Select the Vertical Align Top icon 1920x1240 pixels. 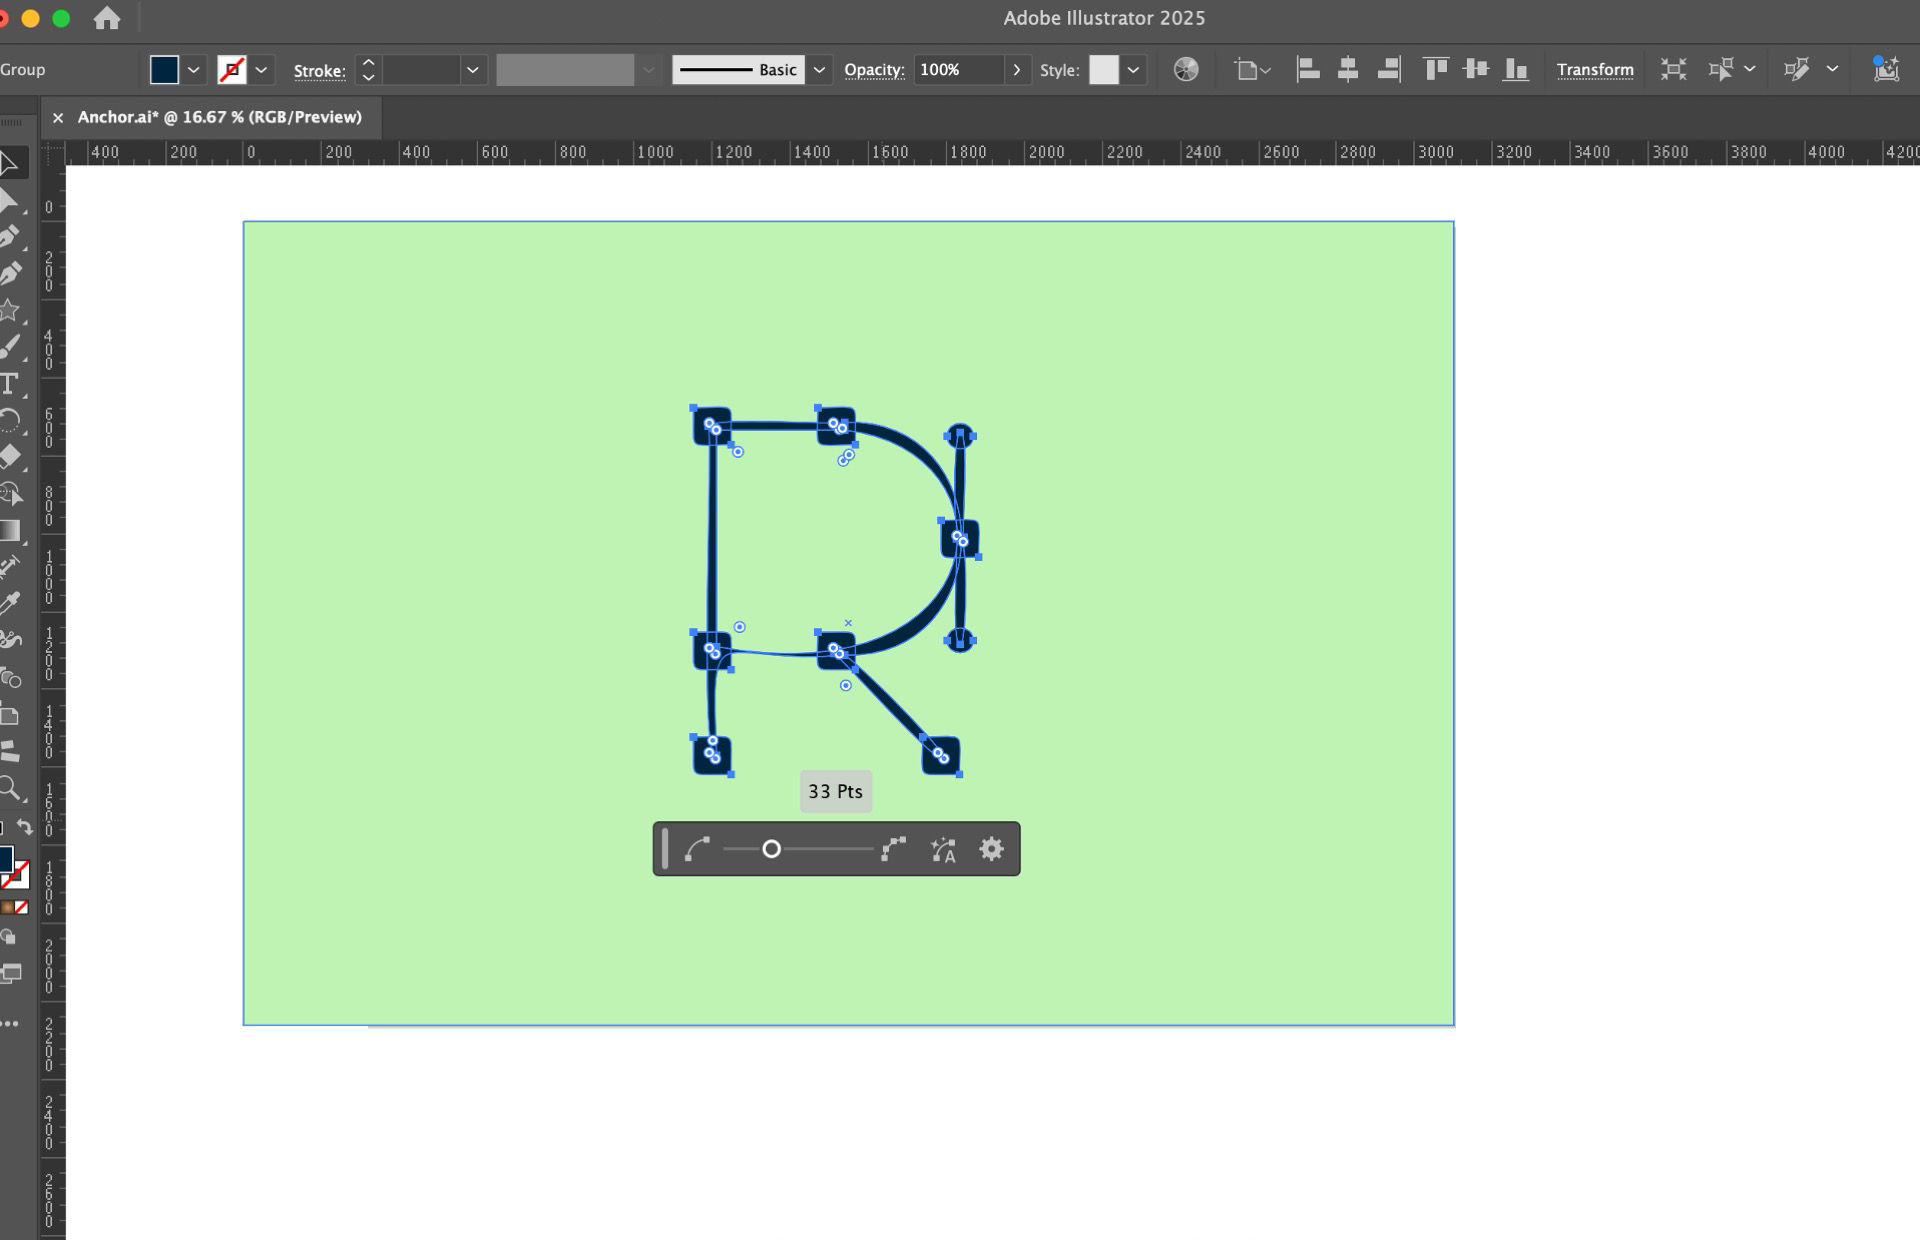(1437, 69)
